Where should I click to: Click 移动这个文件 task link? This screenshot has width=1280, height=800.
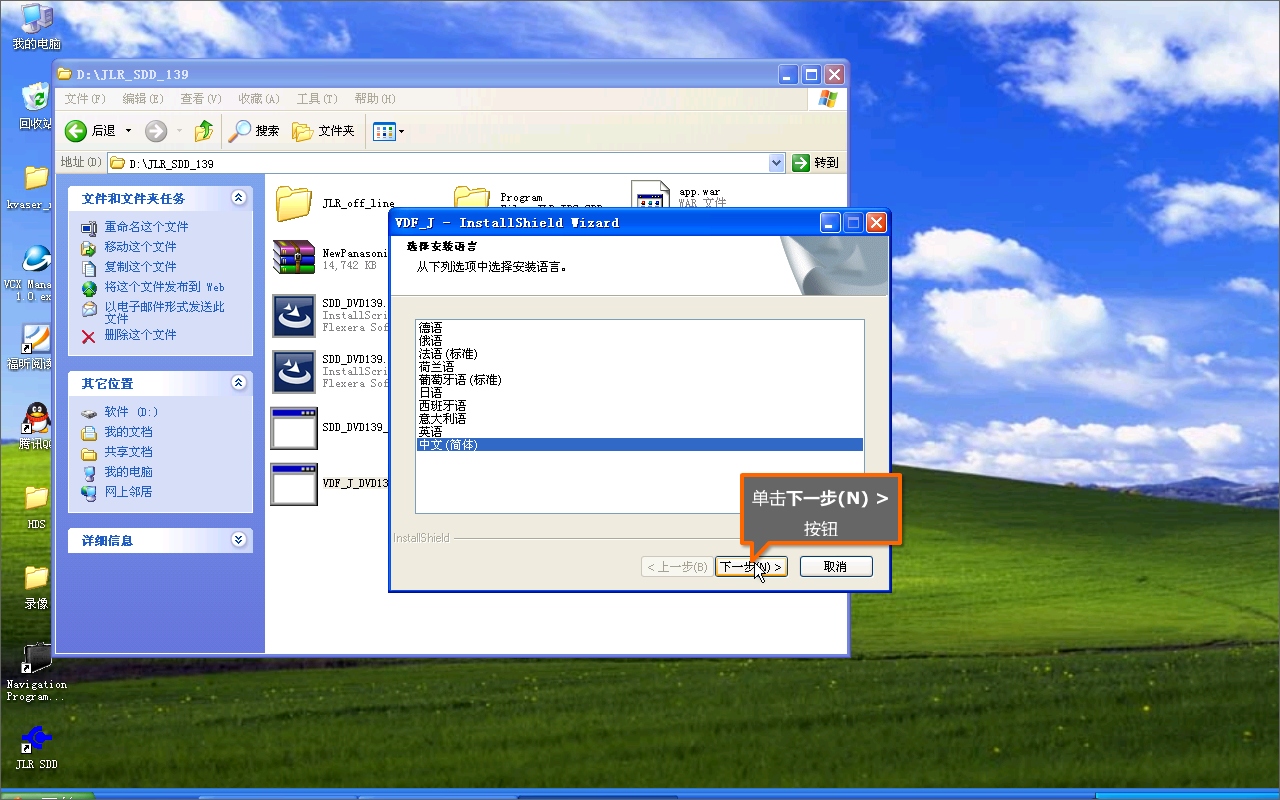coord(140,247)
